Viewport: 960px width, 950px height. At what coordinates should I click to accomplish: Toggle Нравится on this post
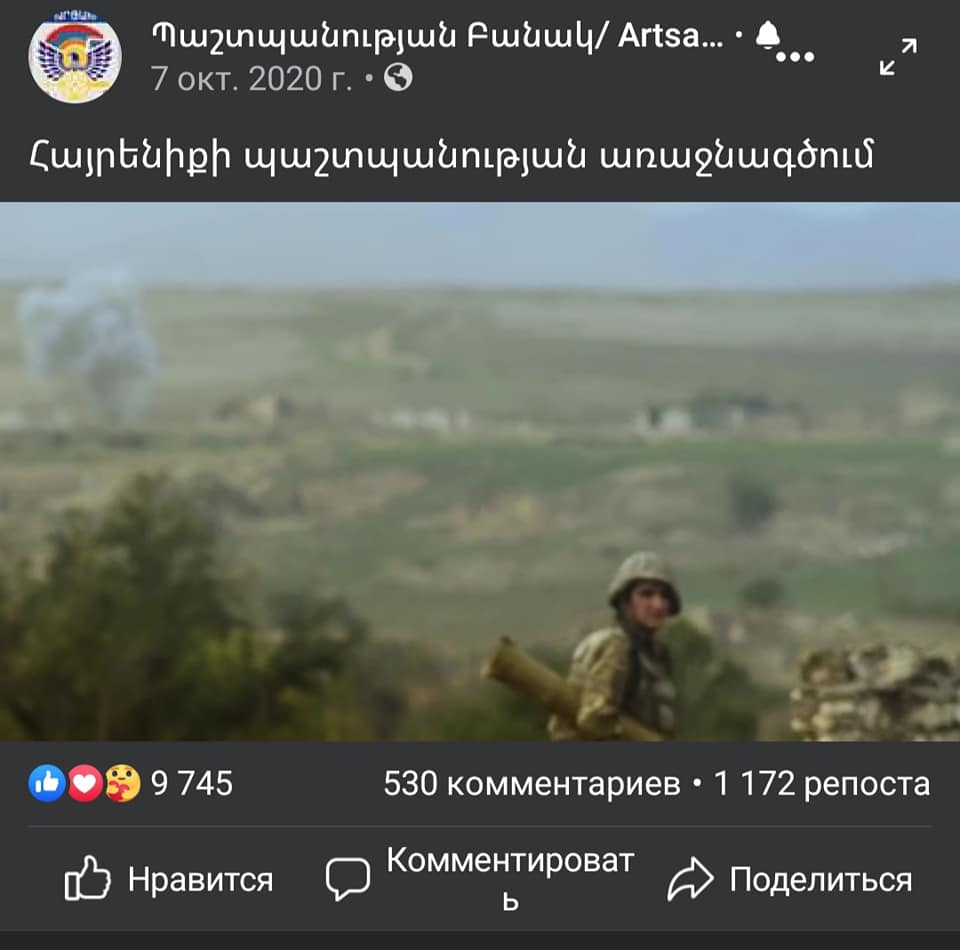point(169,879)
